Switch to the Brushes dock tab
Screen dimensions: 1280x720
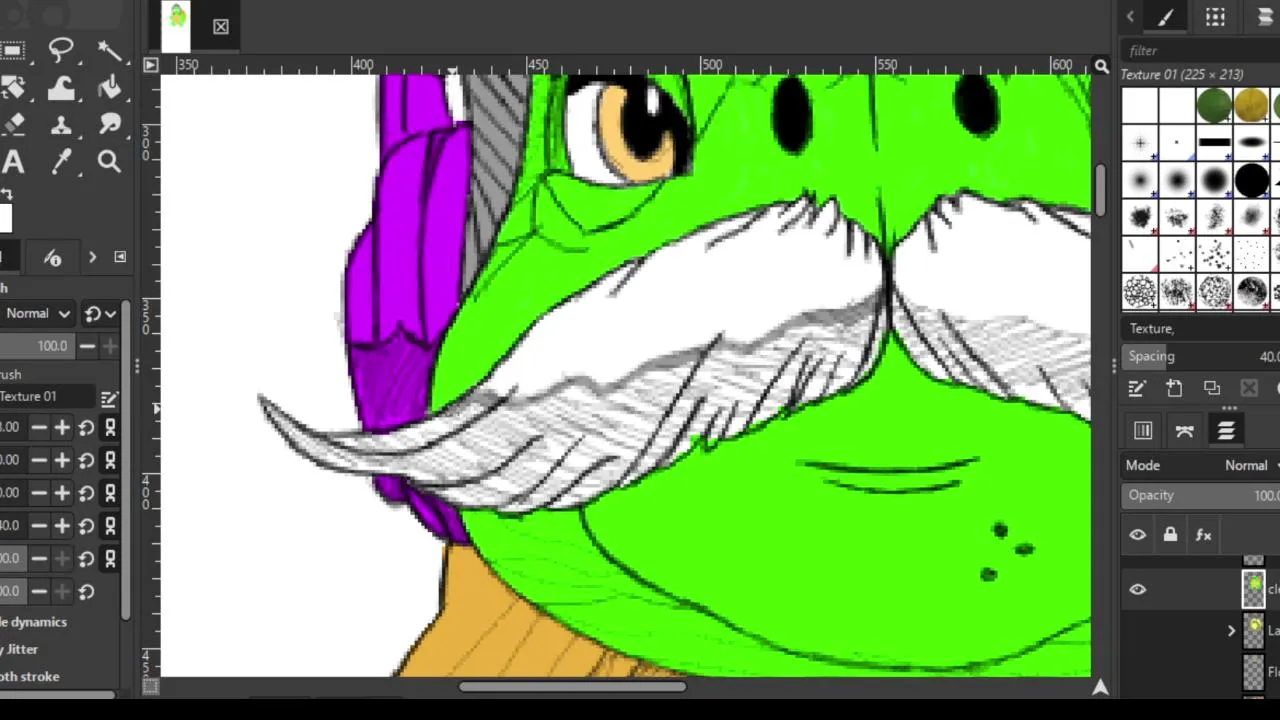(1166, 17)
